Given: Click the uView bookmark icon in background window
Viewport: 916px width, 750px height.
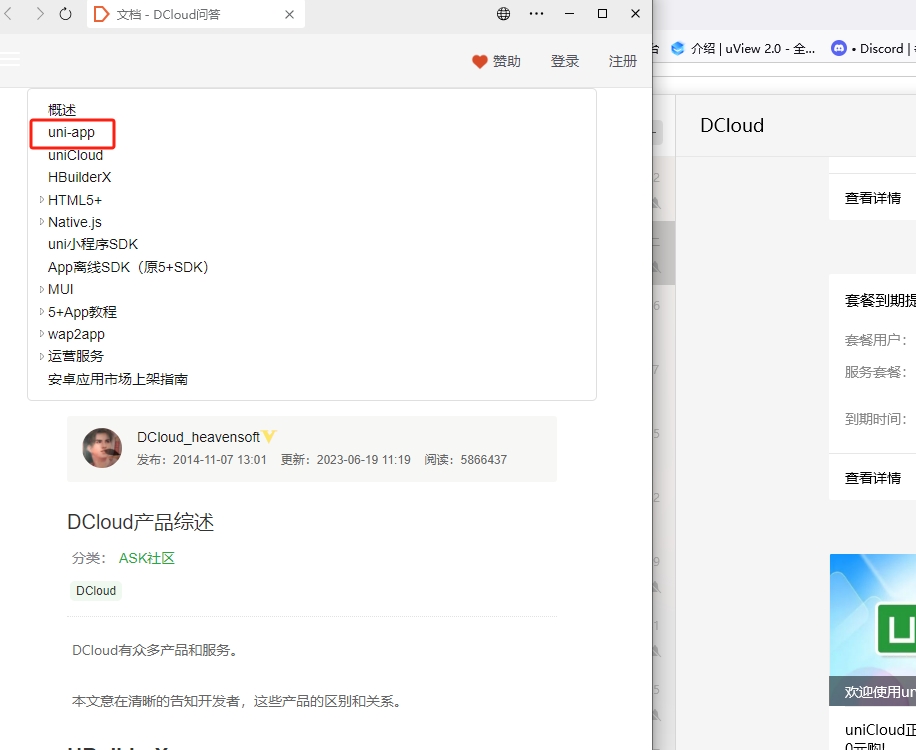Looking at the screenshot, I should coord(678,48).
